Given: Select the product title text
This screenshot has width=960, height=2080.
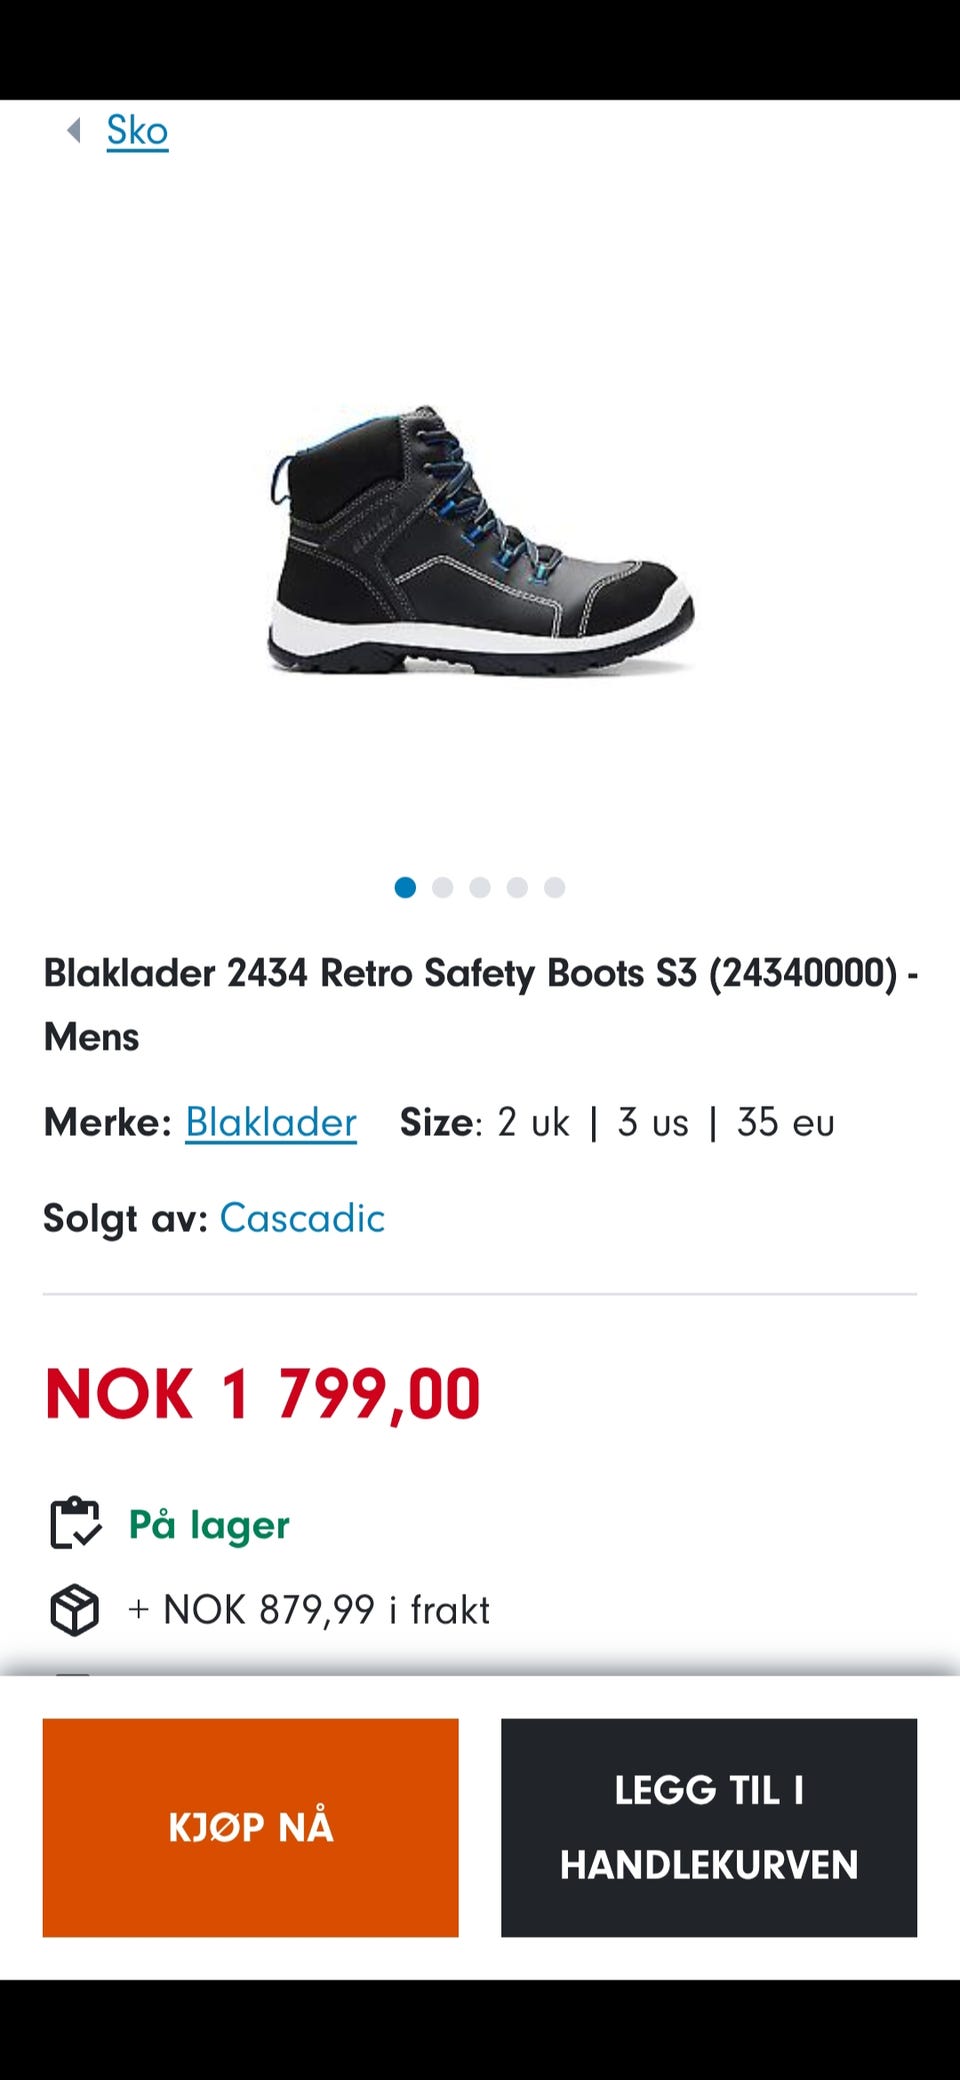Looking at the screenshot, I should click(481, 1004).
